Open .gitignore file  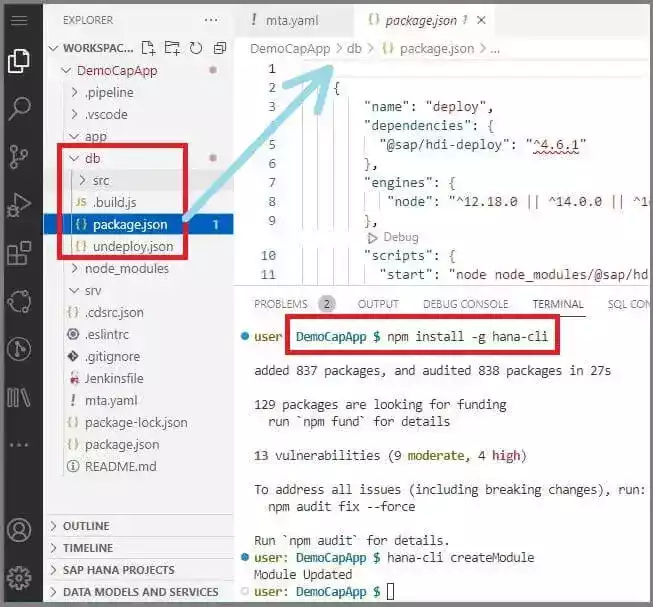(113, 357)
